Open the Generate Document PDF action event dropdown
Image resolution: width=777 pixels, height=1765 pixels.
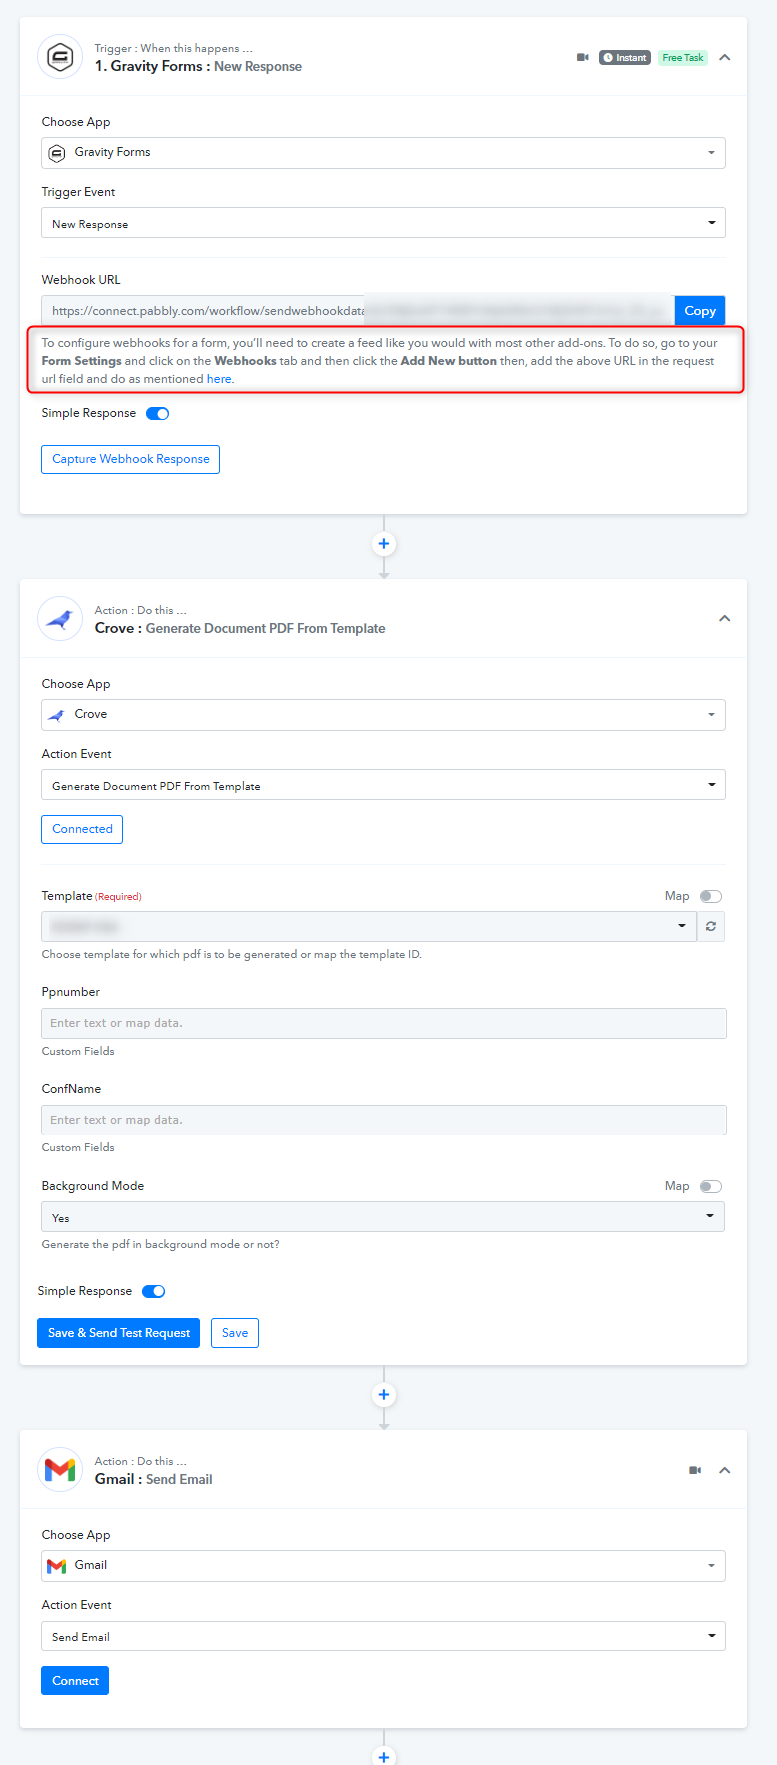[383, 785]
